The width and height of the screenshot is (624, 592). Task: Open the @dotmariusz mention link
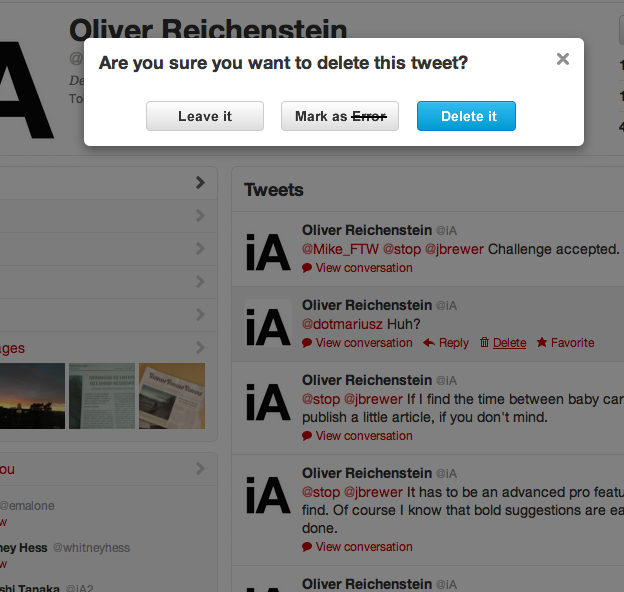[x=342, y=324]
